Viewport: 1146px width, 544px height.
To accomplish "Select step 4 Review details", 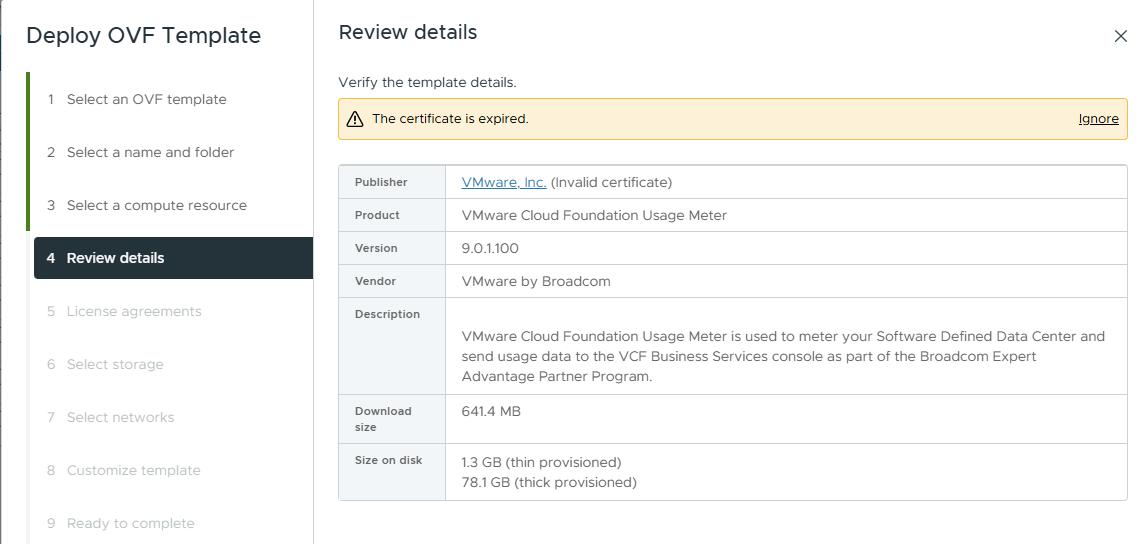I will tap(115, 258).
